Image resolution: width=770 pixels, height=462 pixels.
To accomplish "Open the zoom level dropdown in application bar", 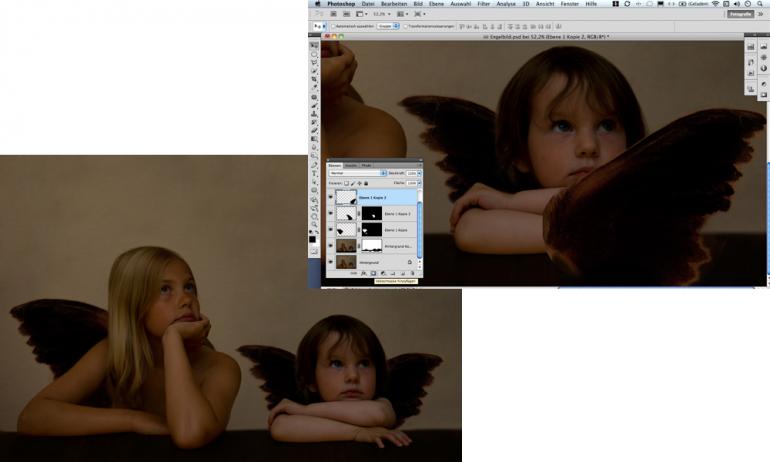I will [382, 14].
